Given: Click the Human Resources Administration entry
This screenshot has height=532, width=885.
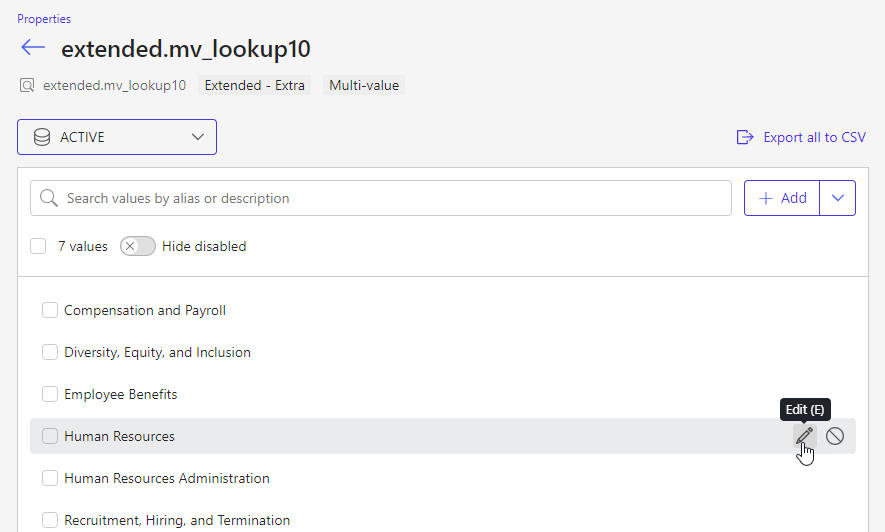Looking at the screenshot, I should (x=167, y=478).
